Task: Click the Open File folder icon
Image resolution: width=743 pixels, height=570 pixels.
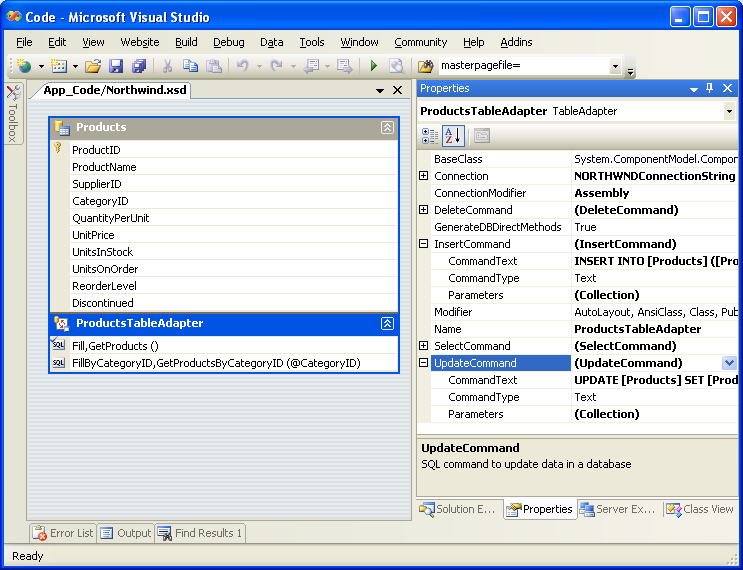Action: point(92,66)
